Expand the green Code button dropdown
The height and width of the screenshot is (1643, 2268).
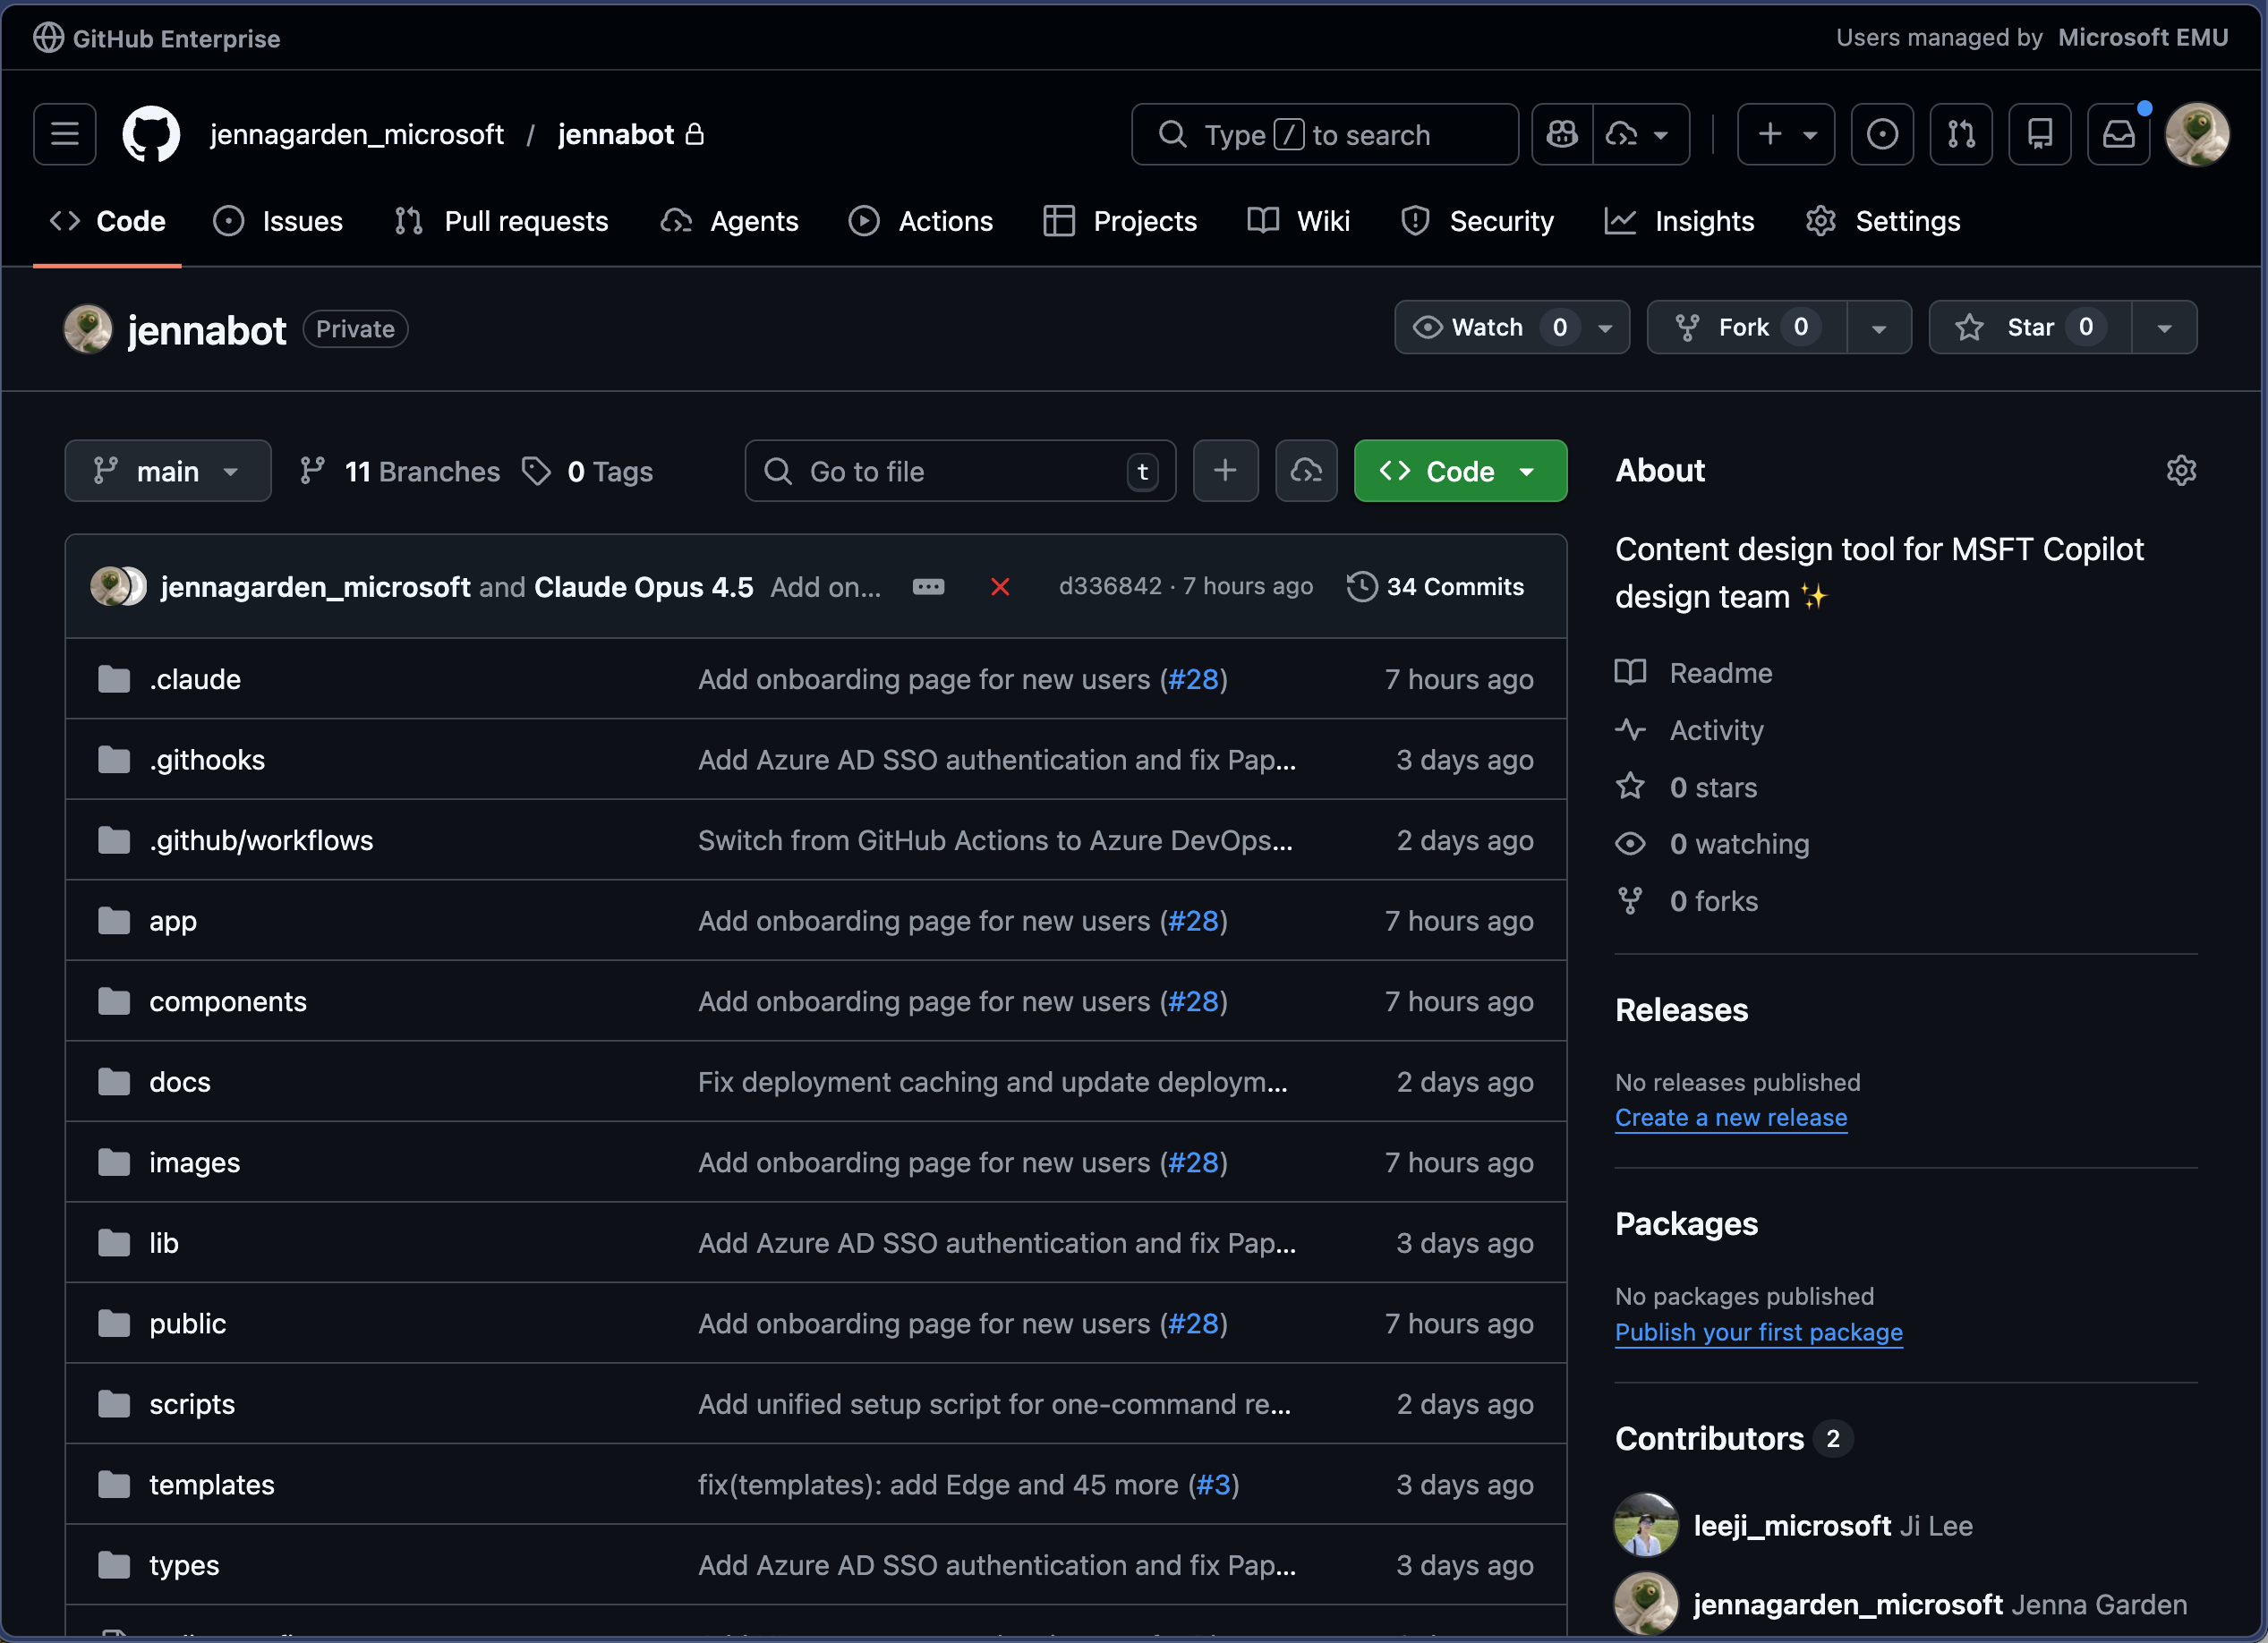(1527, 470)
